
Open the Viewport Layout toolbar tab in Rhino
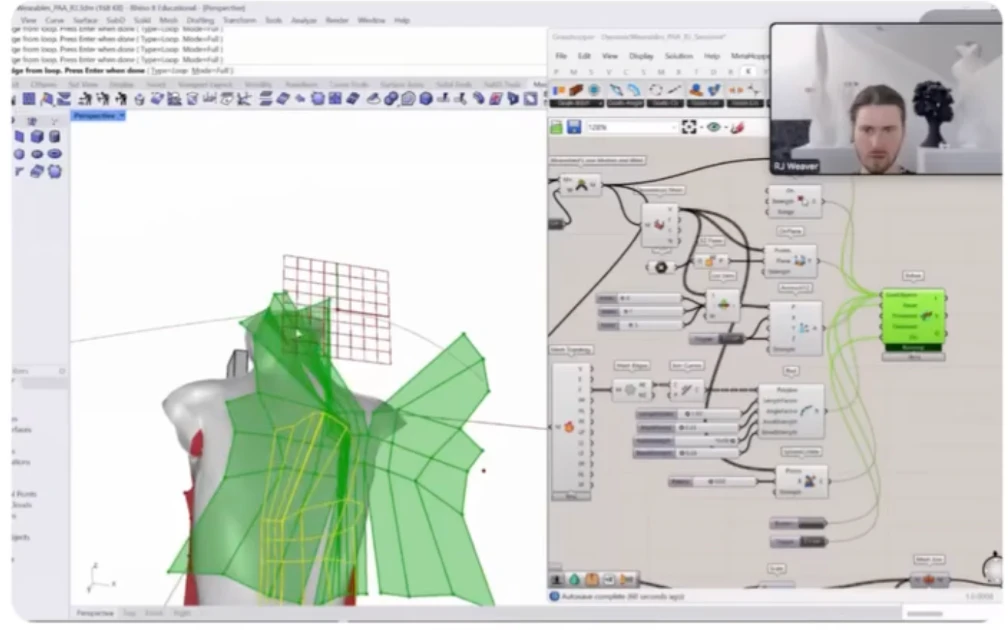coord(205,84)
